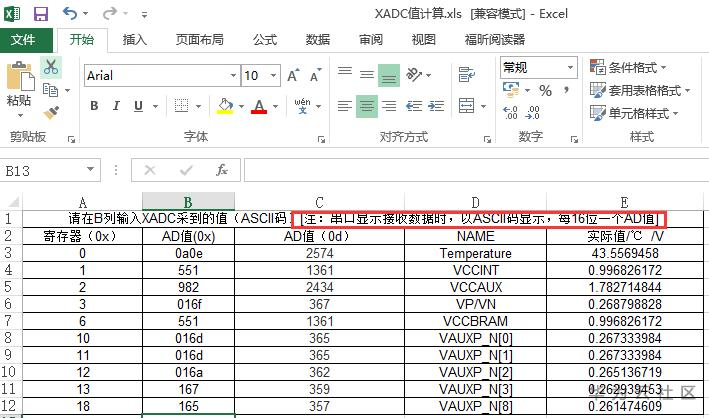Image resolution: width=709 pixels, height=418 pixels.
Task: Click the Increase Decimal icon
Action: [511, 113]
